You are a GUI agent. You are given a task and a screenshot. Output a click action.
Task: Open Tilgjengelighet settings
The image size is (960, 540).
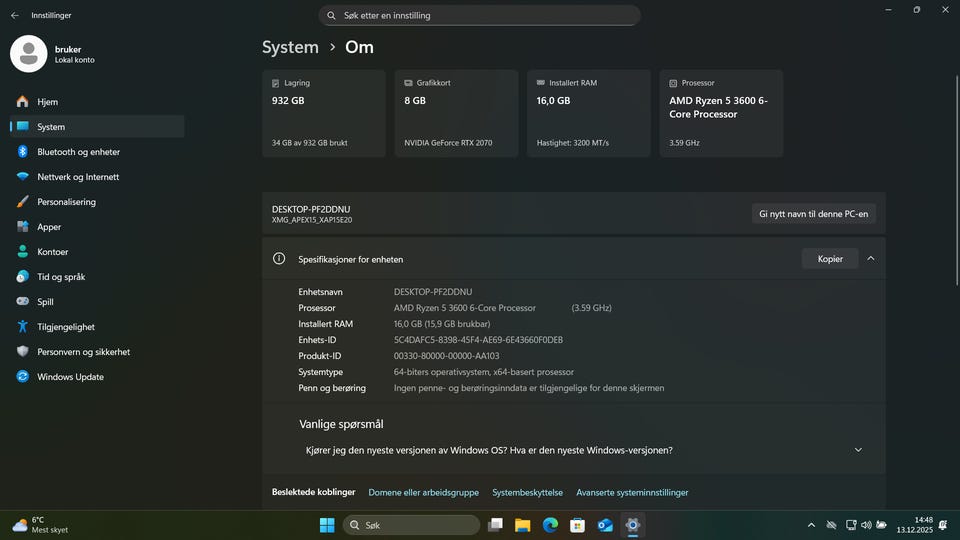[66, 327]
